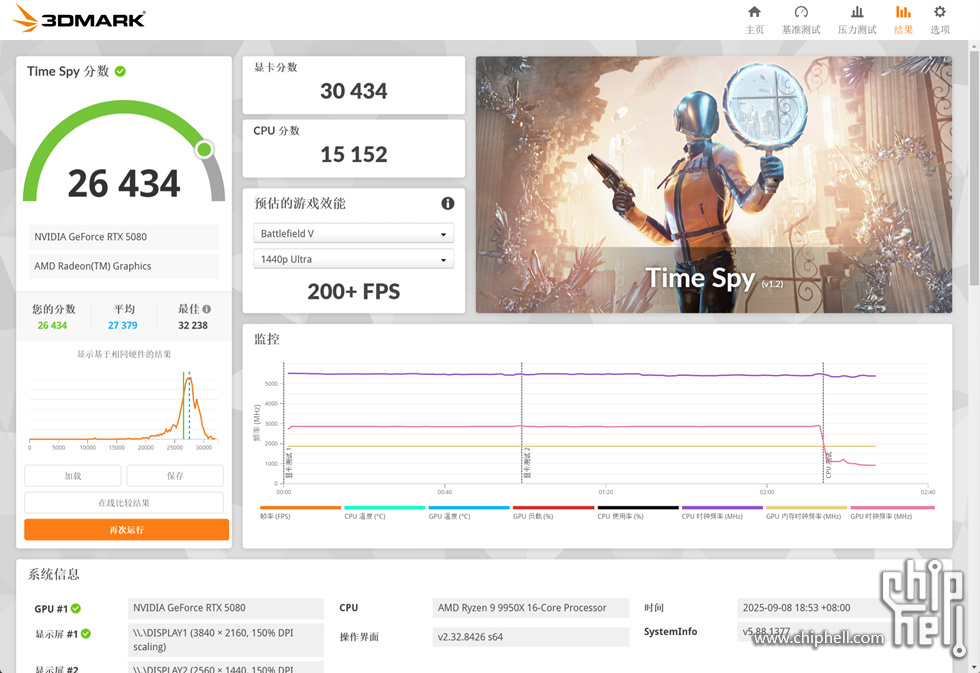Click the 显卡测试 1 marker in monitoring chart
Viewport: 980px width, 673px height.
pos(289,464)
